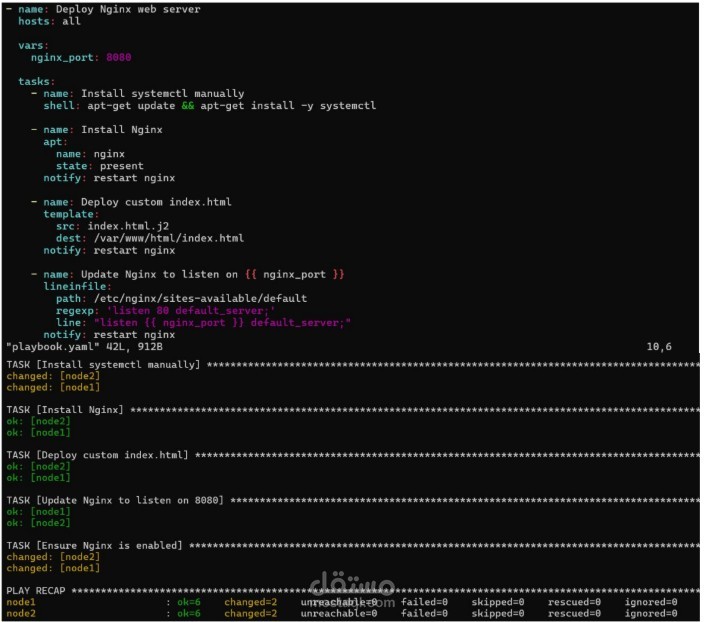Click the shell apt-get update command line
The height and width of the screenshot is (622, 705).
[x=210, y=106]
